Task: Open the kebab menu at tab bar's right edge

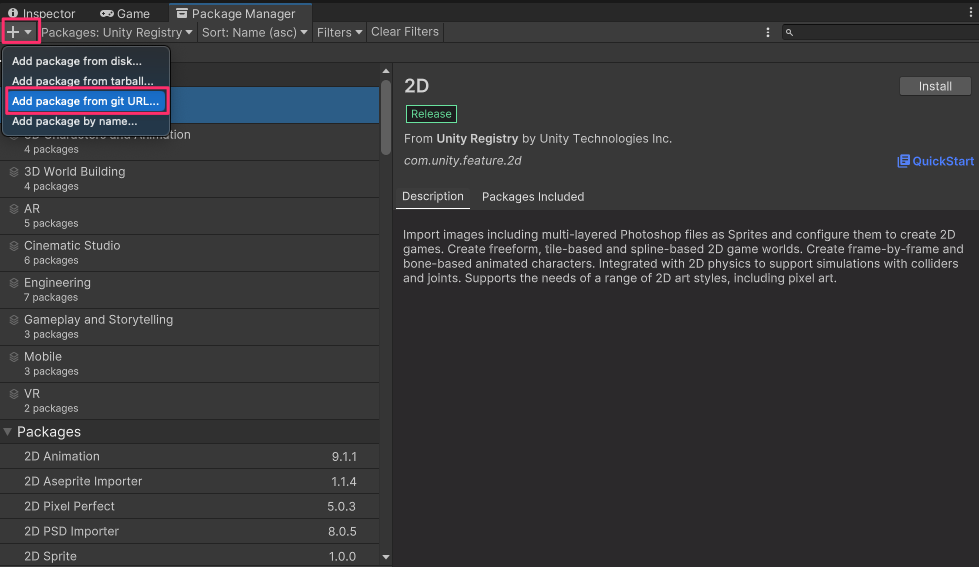Action: [x=971, y=12]
